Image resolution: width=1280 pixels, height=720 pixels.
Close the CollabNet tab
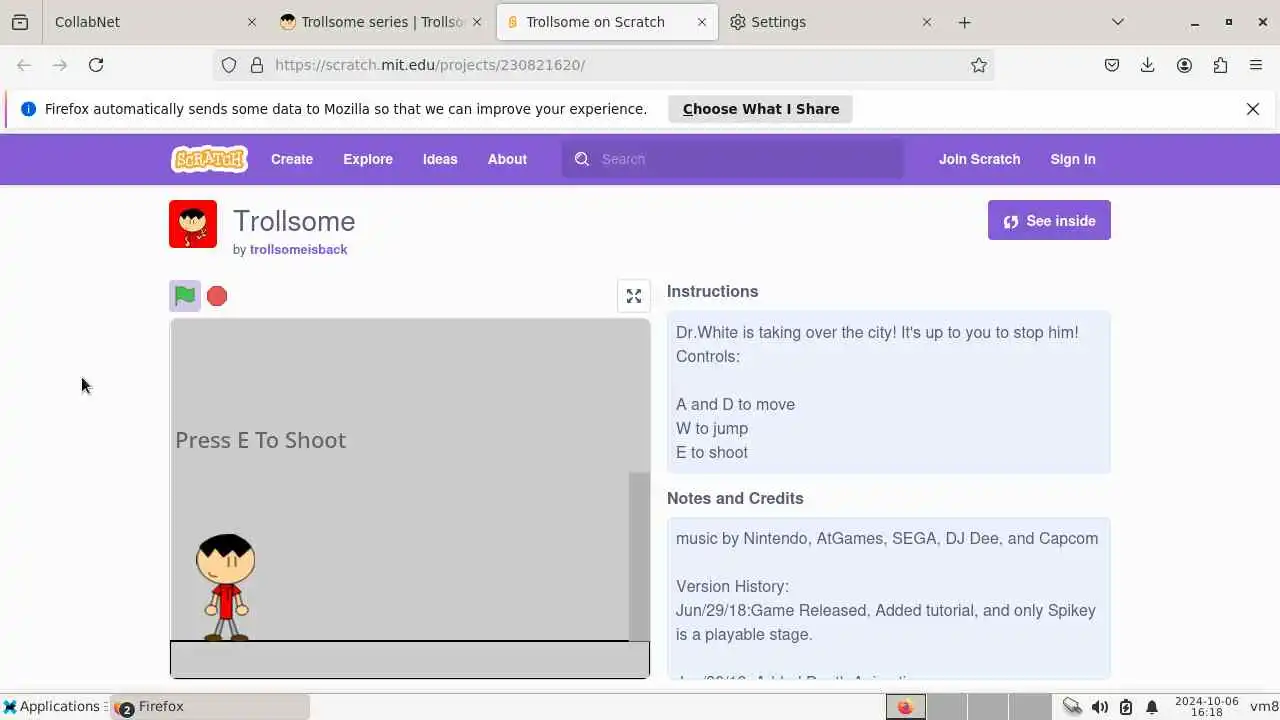[x=251, y=22]
